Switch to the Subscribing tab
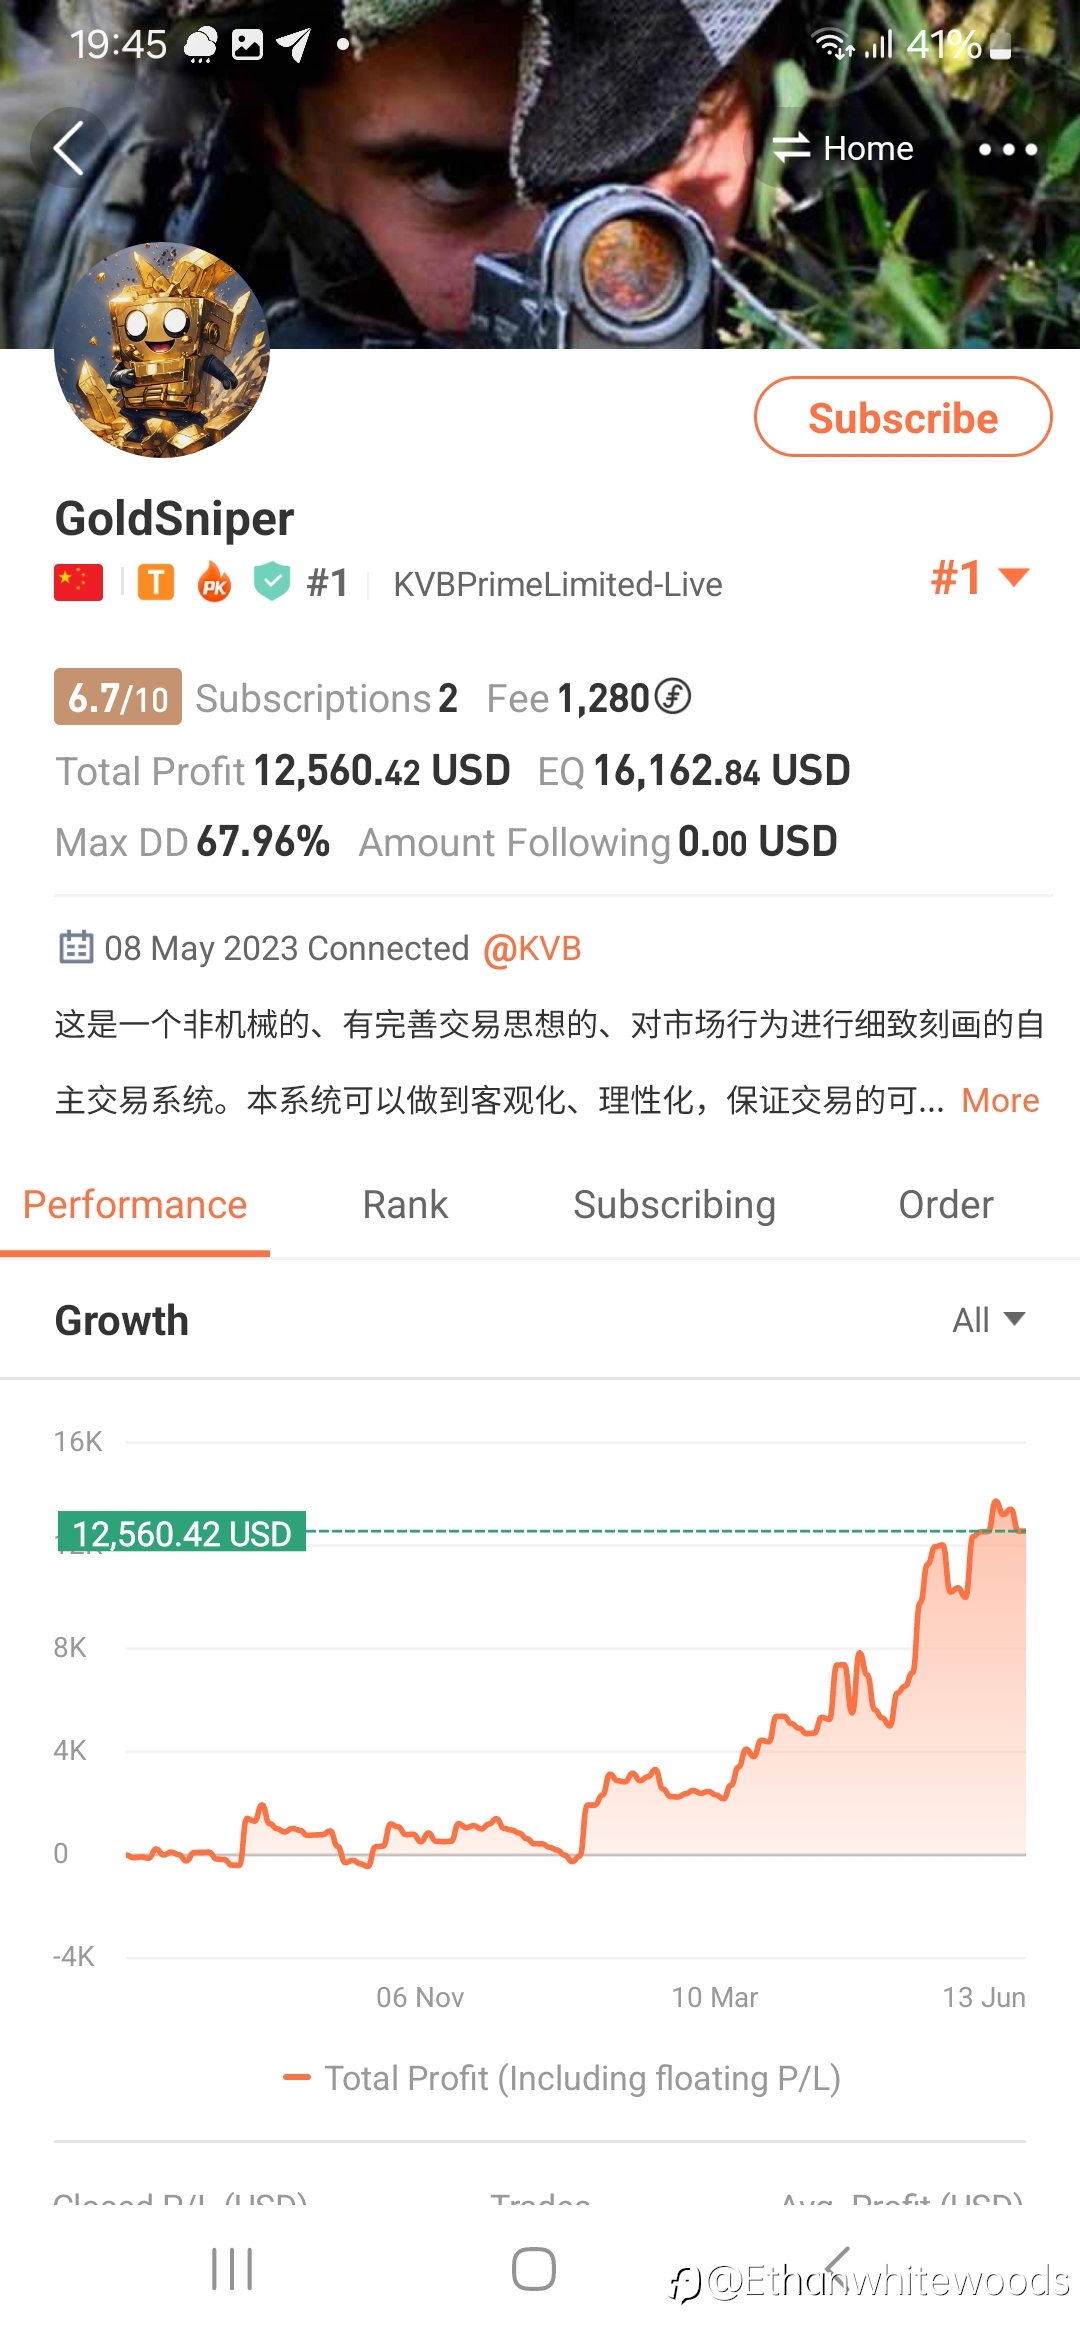The width and height of the screenshot is (1080, 2340). click(674, 1205)
